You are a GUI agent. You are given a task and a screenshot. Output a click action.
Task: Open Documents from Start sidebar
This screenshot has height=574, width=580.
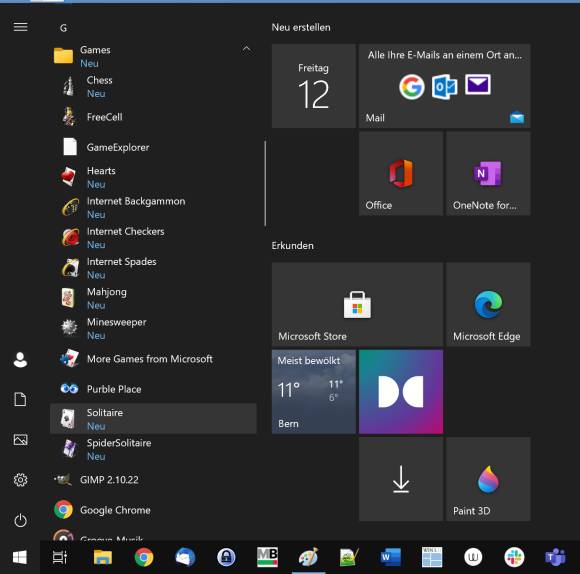(x=20, y=399)
